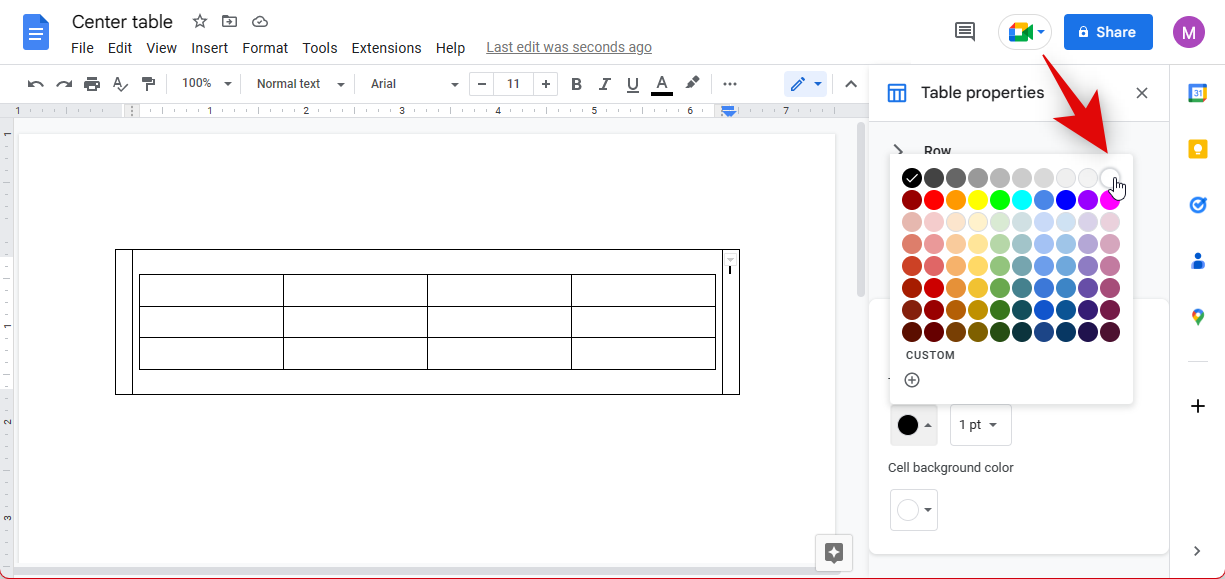1225x579 pixels.
Task: Open the Format menu
Action: 265,48
